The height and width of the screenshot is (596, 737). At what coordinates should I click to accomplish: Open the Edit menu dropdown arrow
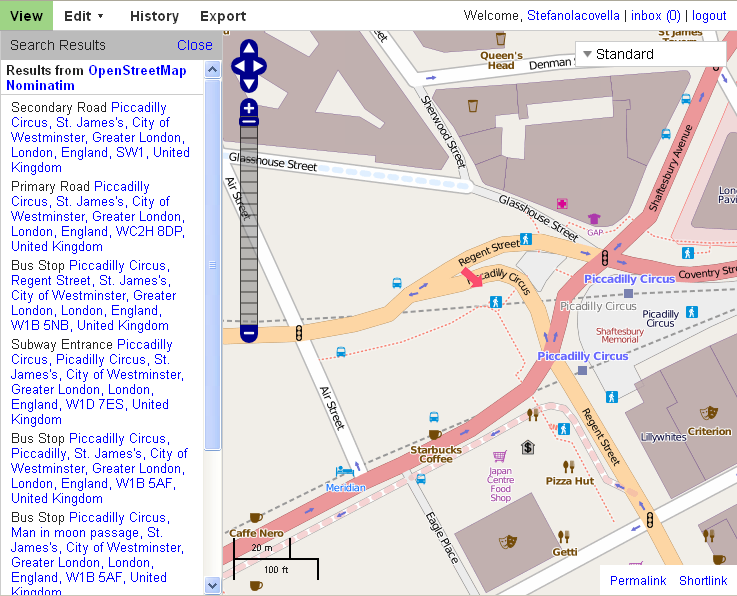pyautogui.click(x=100, y=16)
